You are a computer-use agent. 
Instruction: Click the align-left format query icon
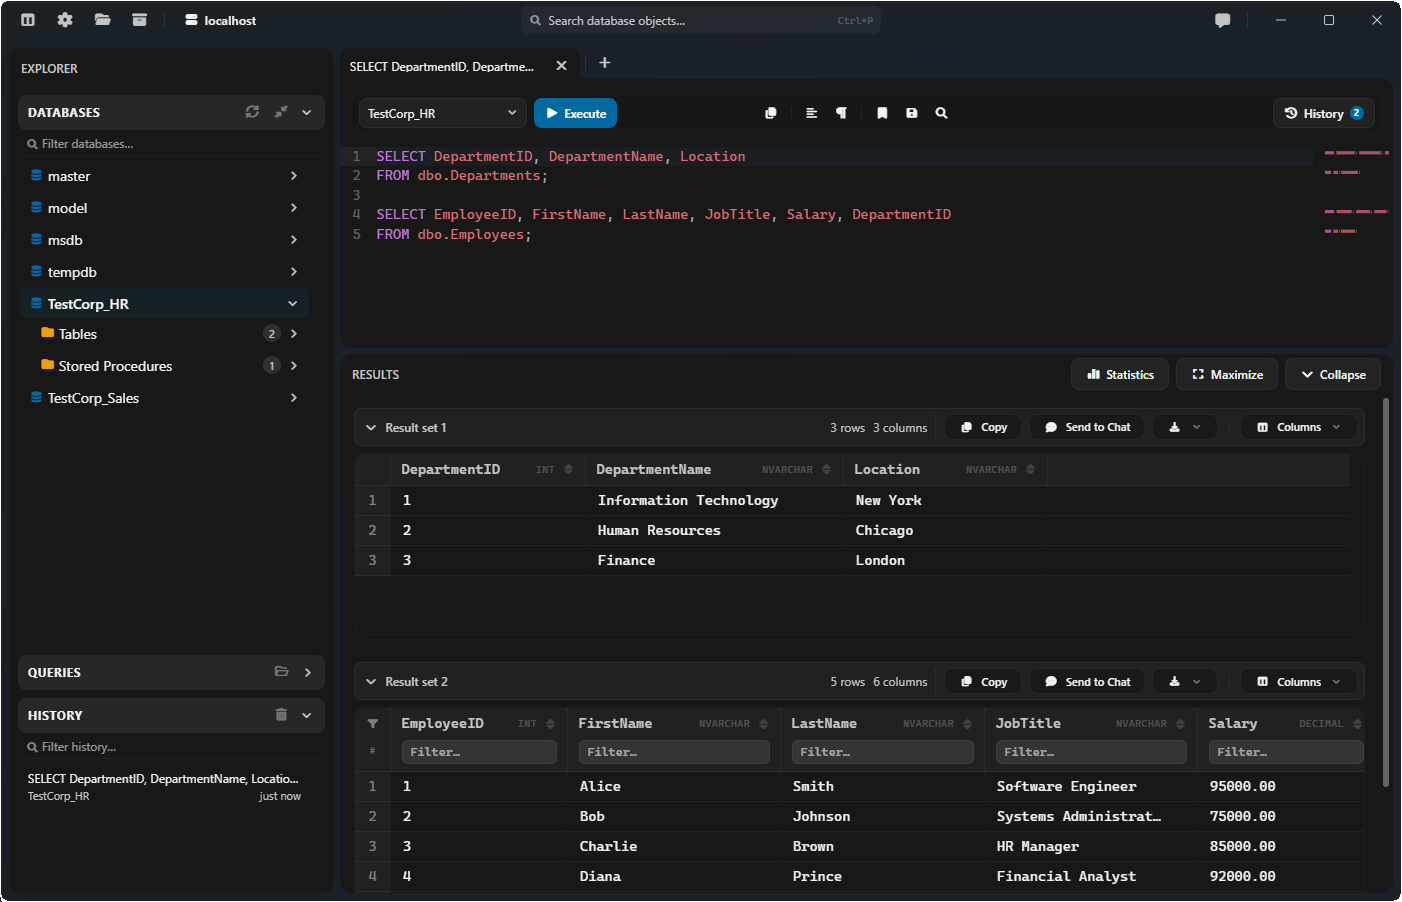pos(812,113)
